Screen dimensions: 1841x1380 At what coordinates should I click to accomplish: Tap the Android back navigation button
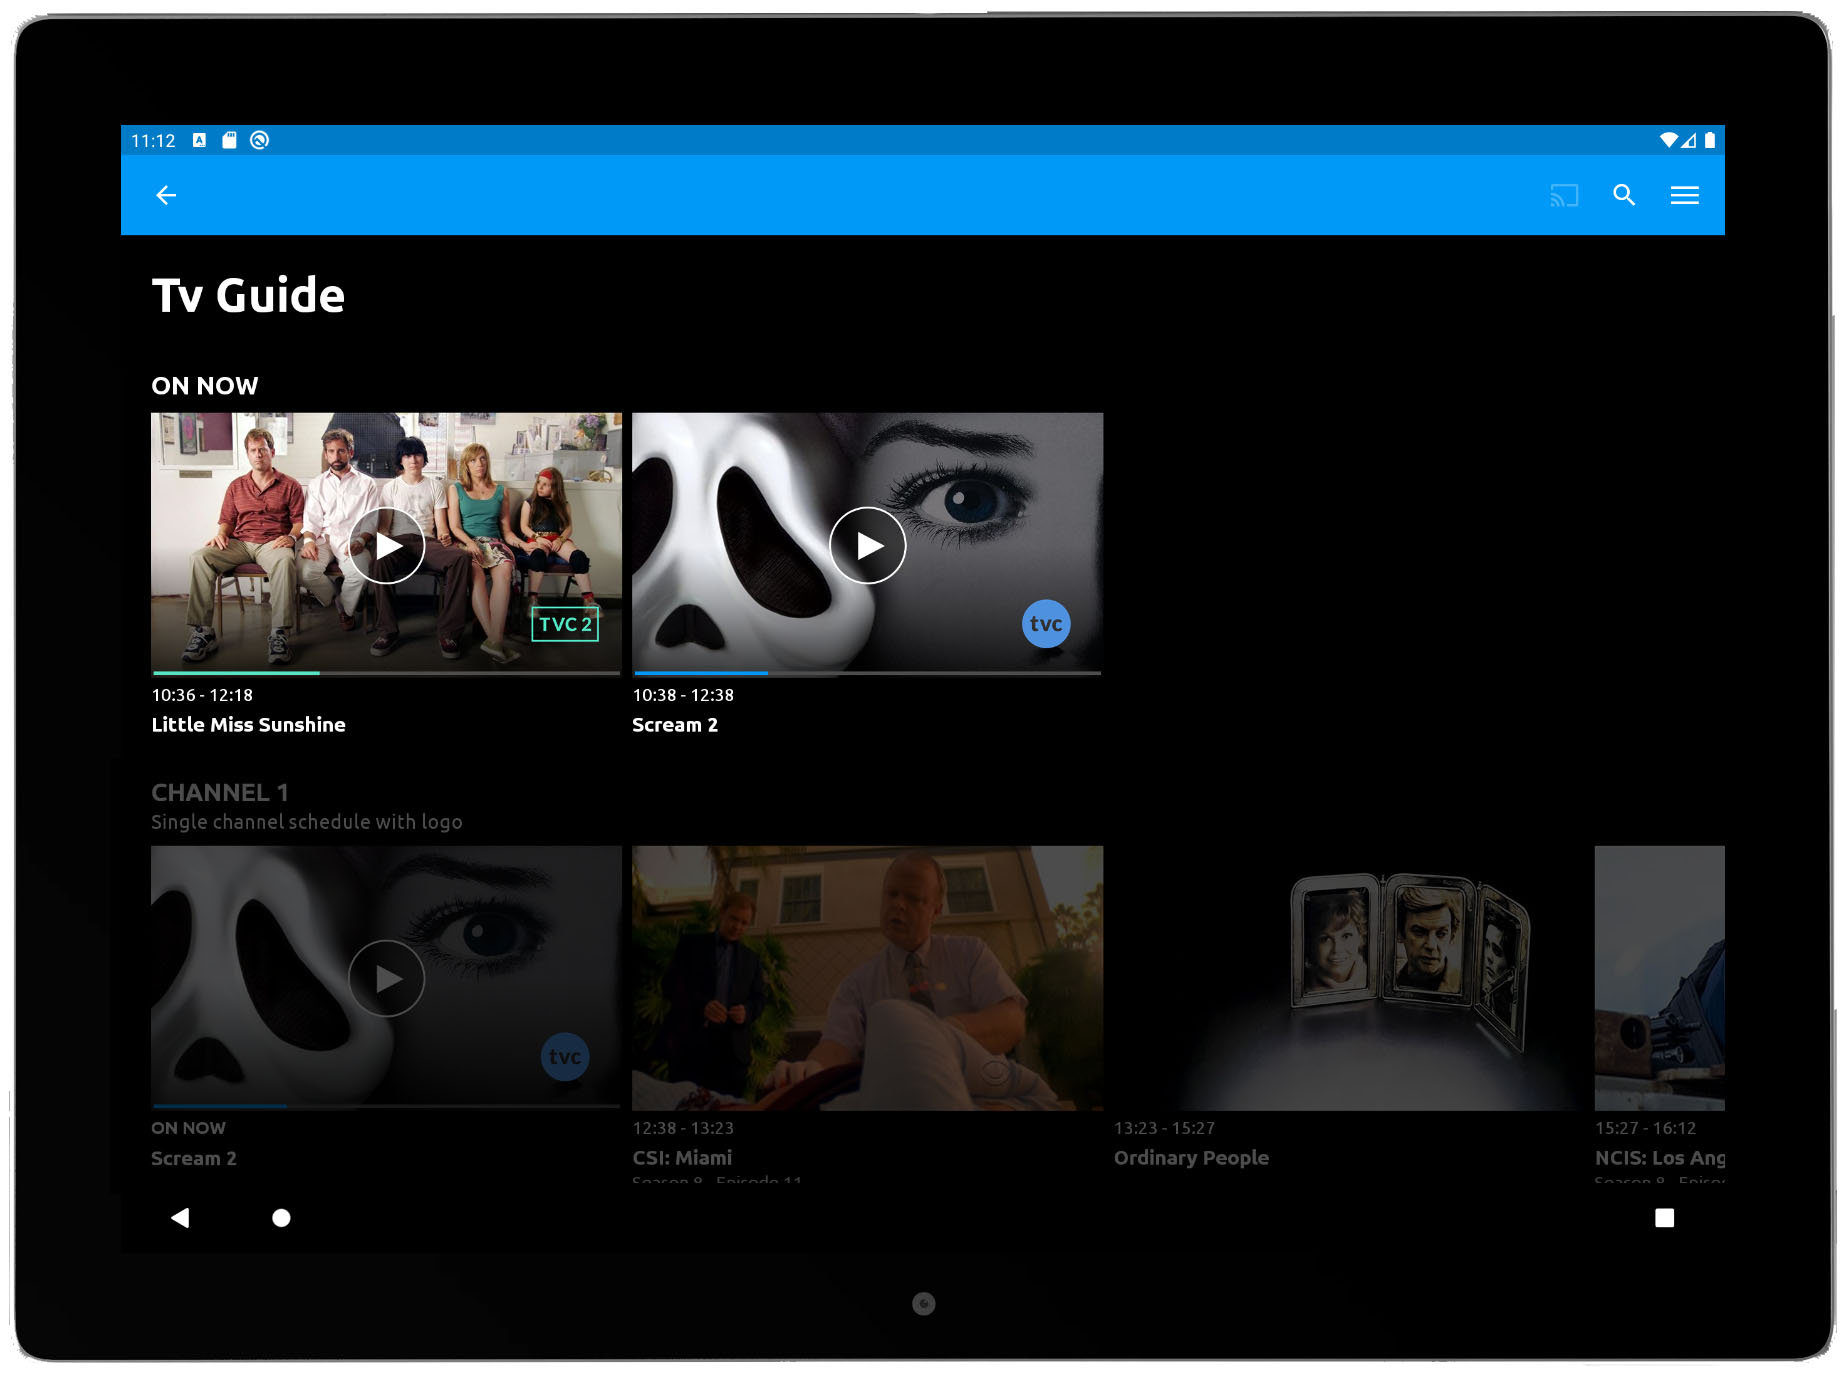click(180, 1217)
